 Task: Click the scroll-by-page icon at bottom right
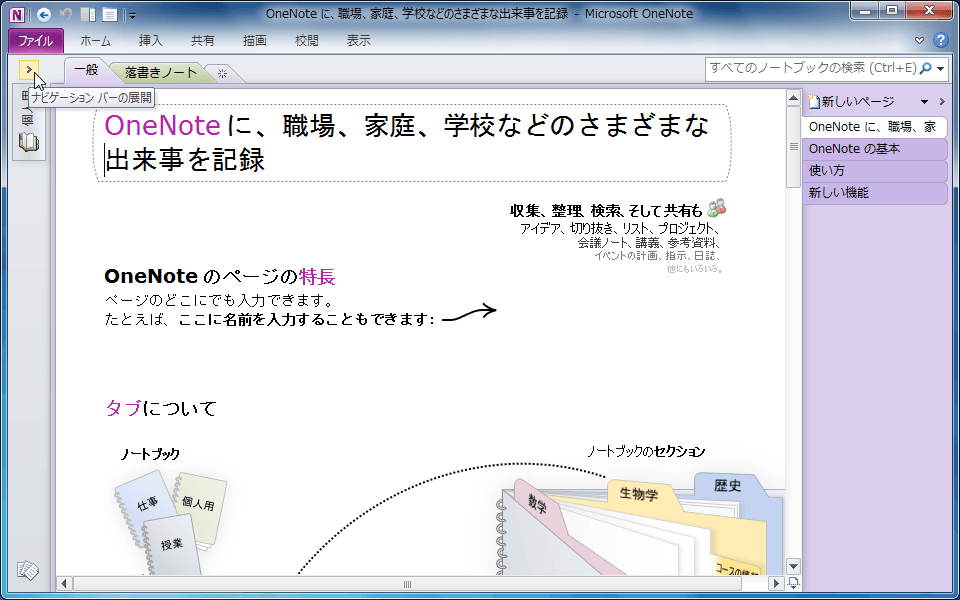coord(793,583)
